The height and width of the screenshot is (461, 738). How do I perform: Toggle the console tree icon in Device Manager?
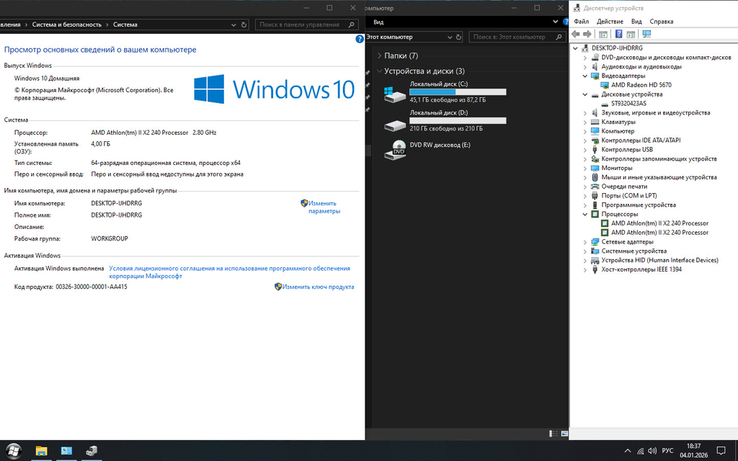[603, 34]
